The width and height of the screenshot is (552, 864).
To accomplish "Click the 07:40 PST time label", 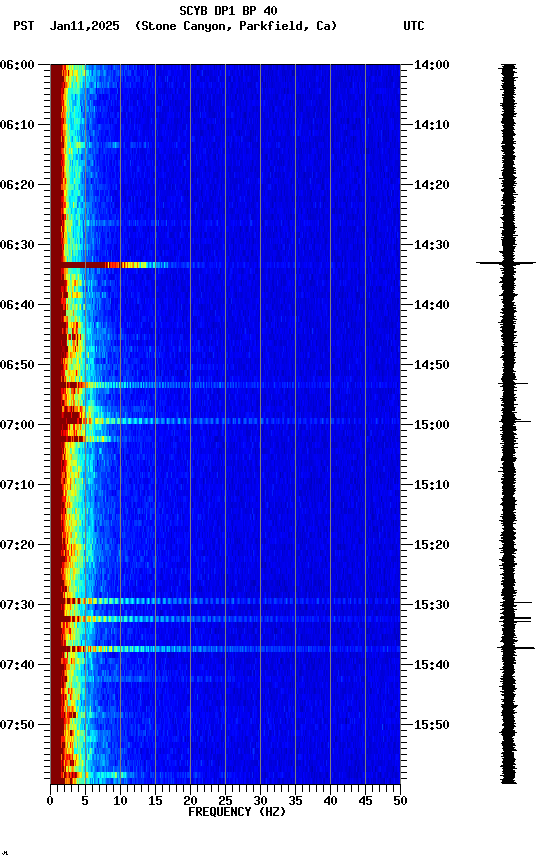I will point(17,665).
